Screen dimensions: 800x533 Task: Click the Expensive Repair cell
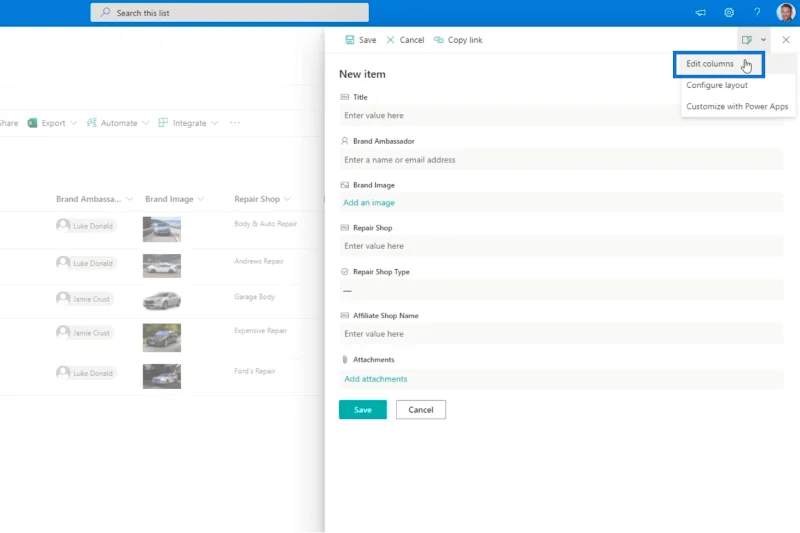(x=260, y=331)
